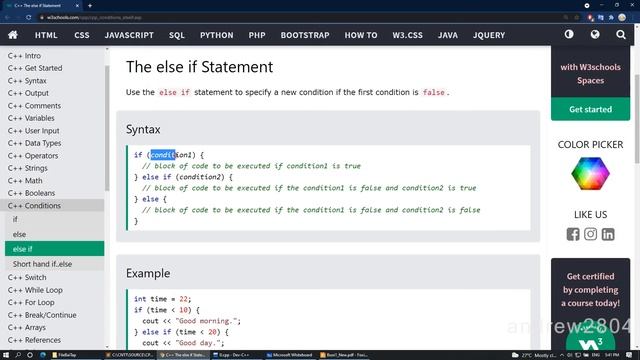Toggle dark mode contrast icon
Screen dimensions: 640x360
tap(569, 35)
